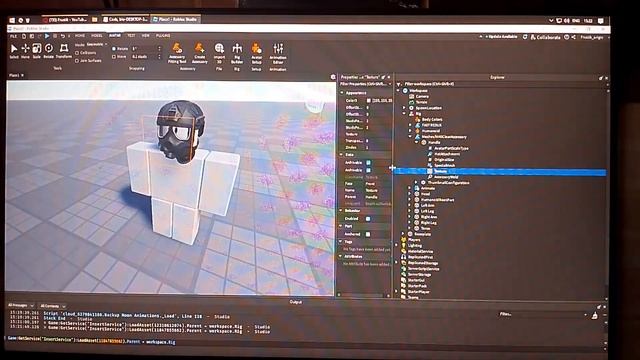Open the Recycle Bin taskbar icon
The width and height of the screenshot is (640, 360).
click(27, 20)
